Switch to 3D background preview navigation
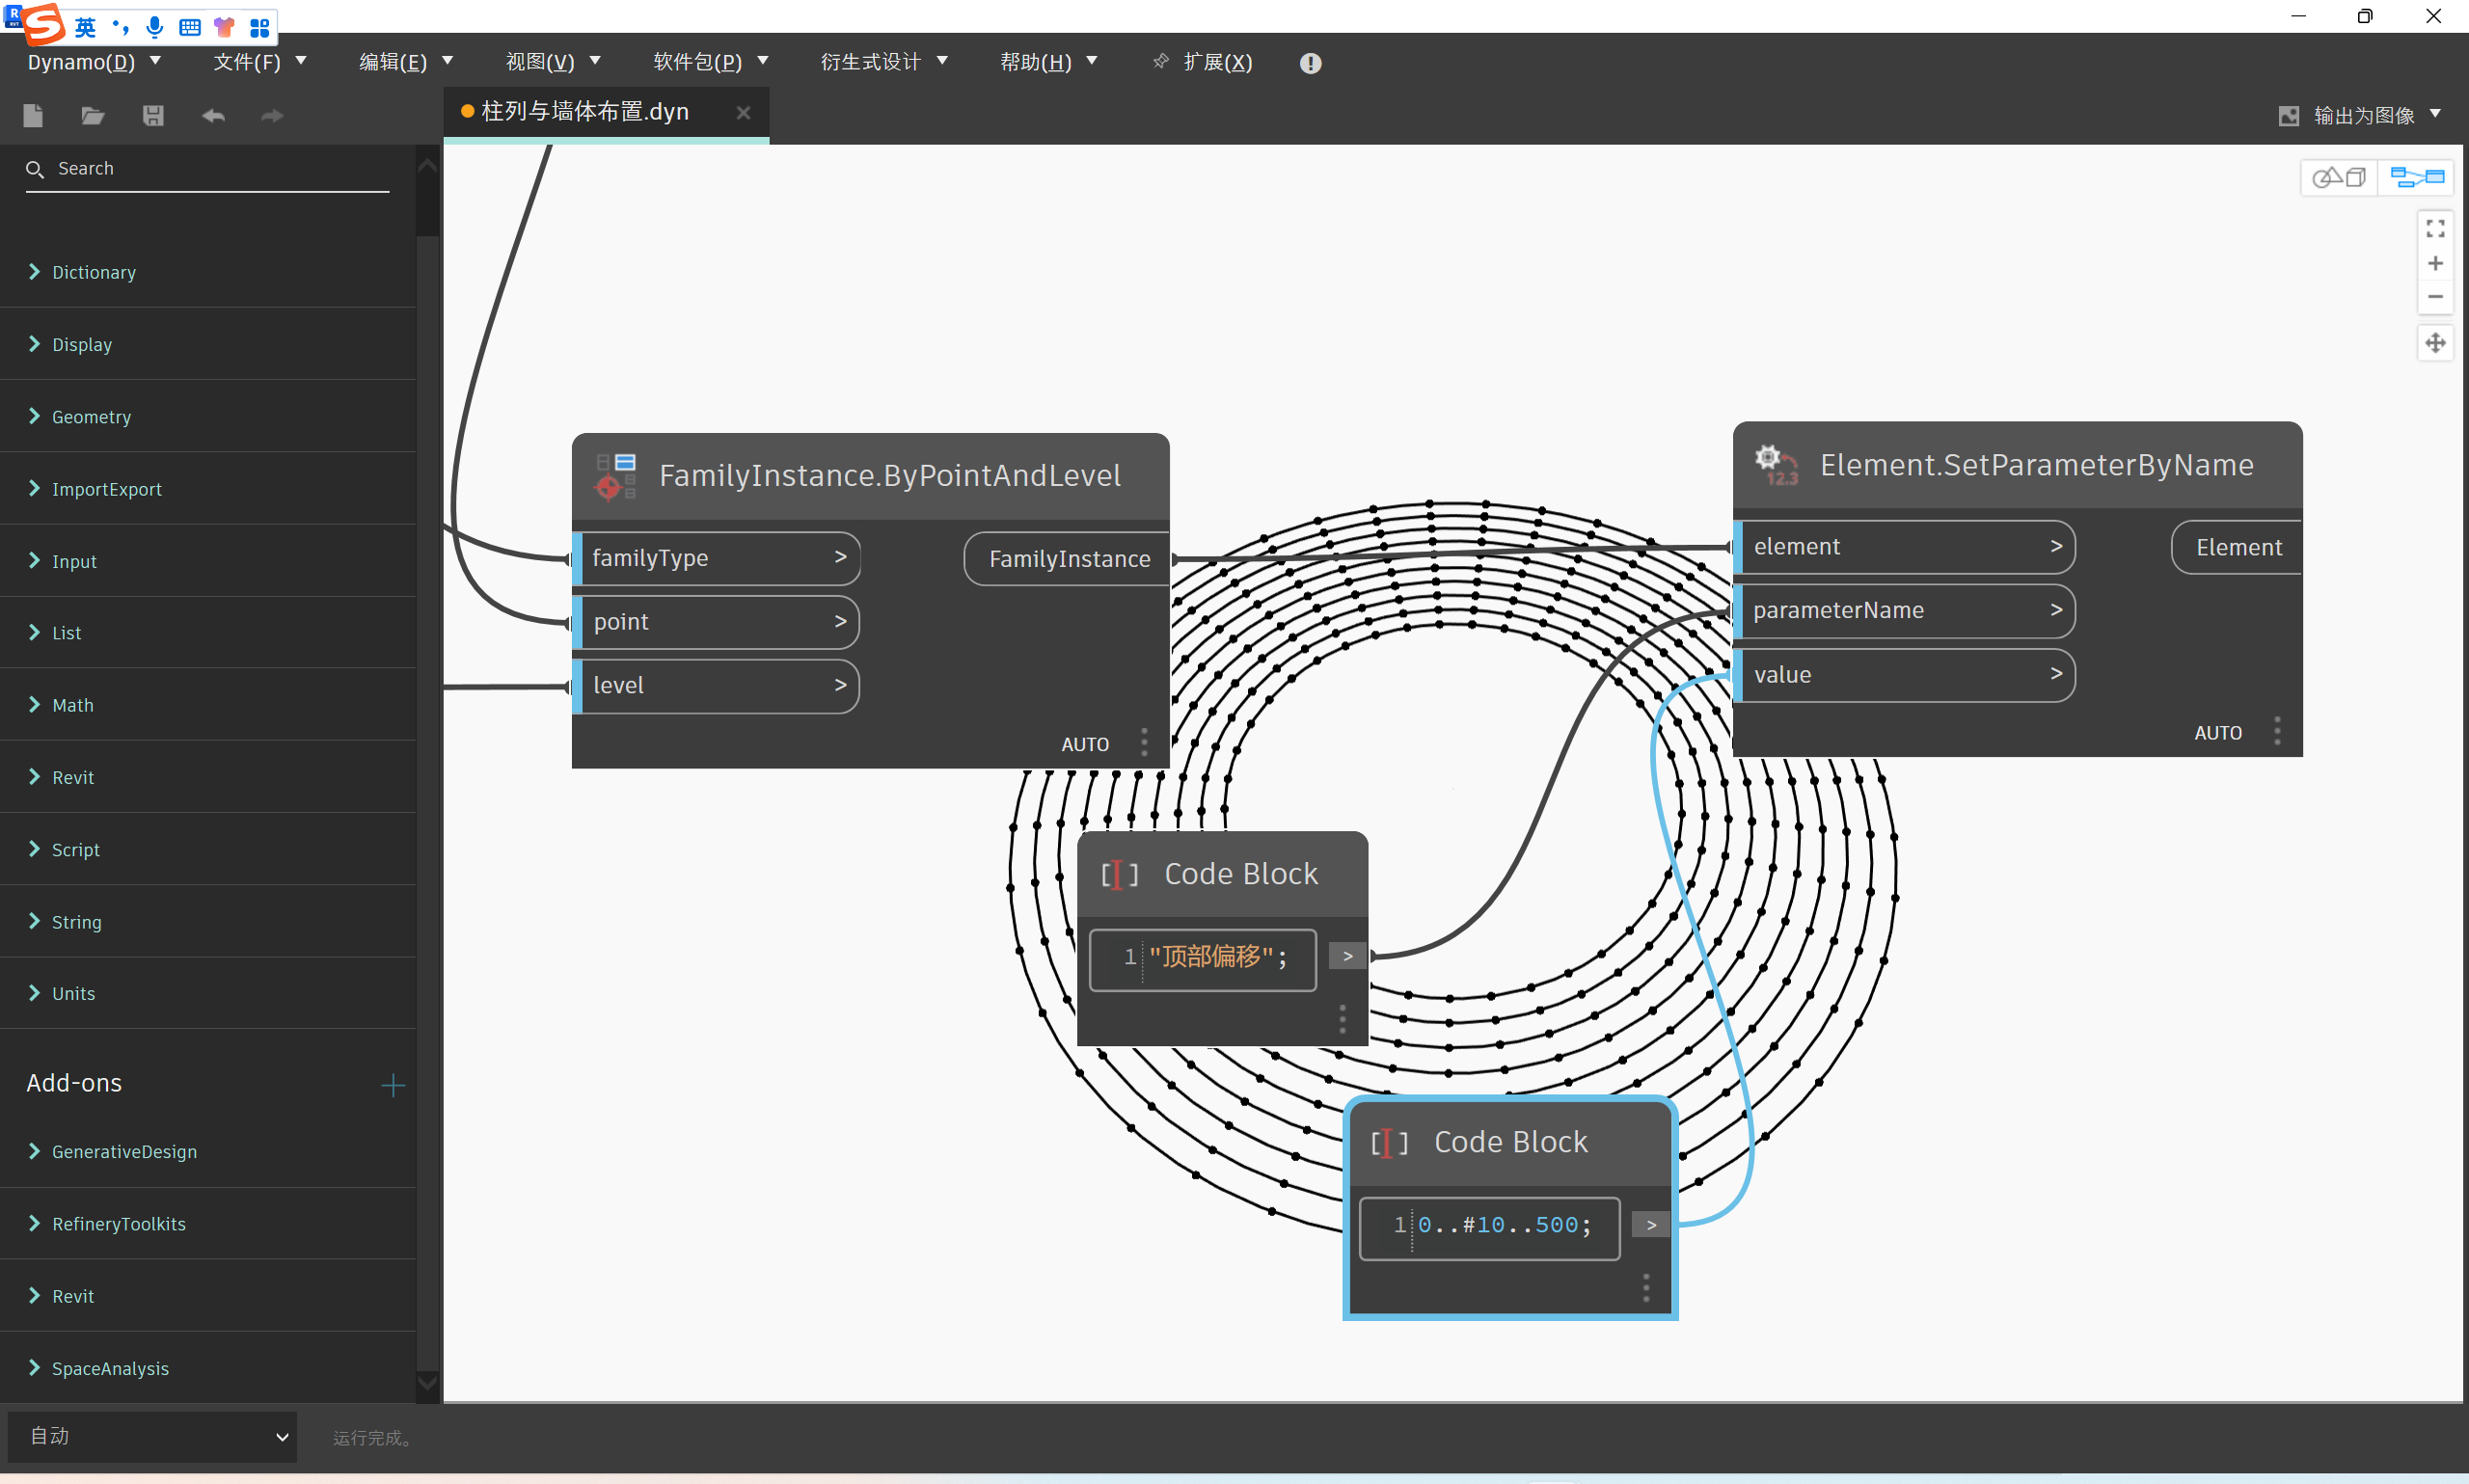Image resolution: width=2469 pixels, height=1484 pixels. tap(2338, 178)
